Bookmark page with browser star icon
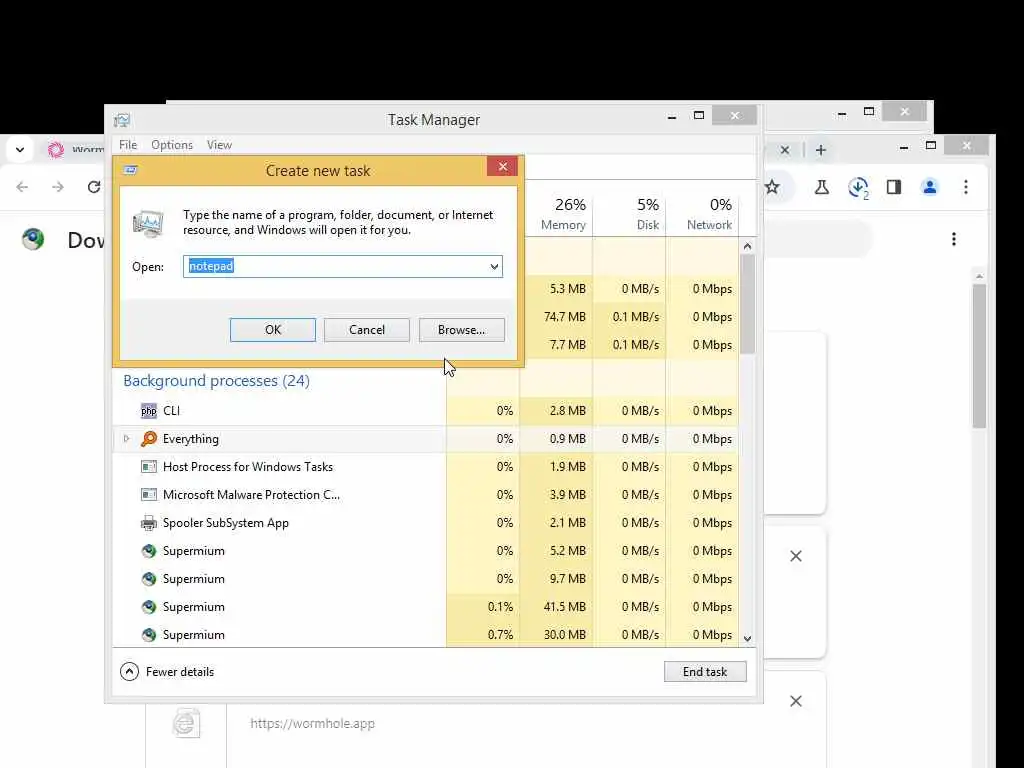This screenshot has height=768, width=1024. (772, 187)
